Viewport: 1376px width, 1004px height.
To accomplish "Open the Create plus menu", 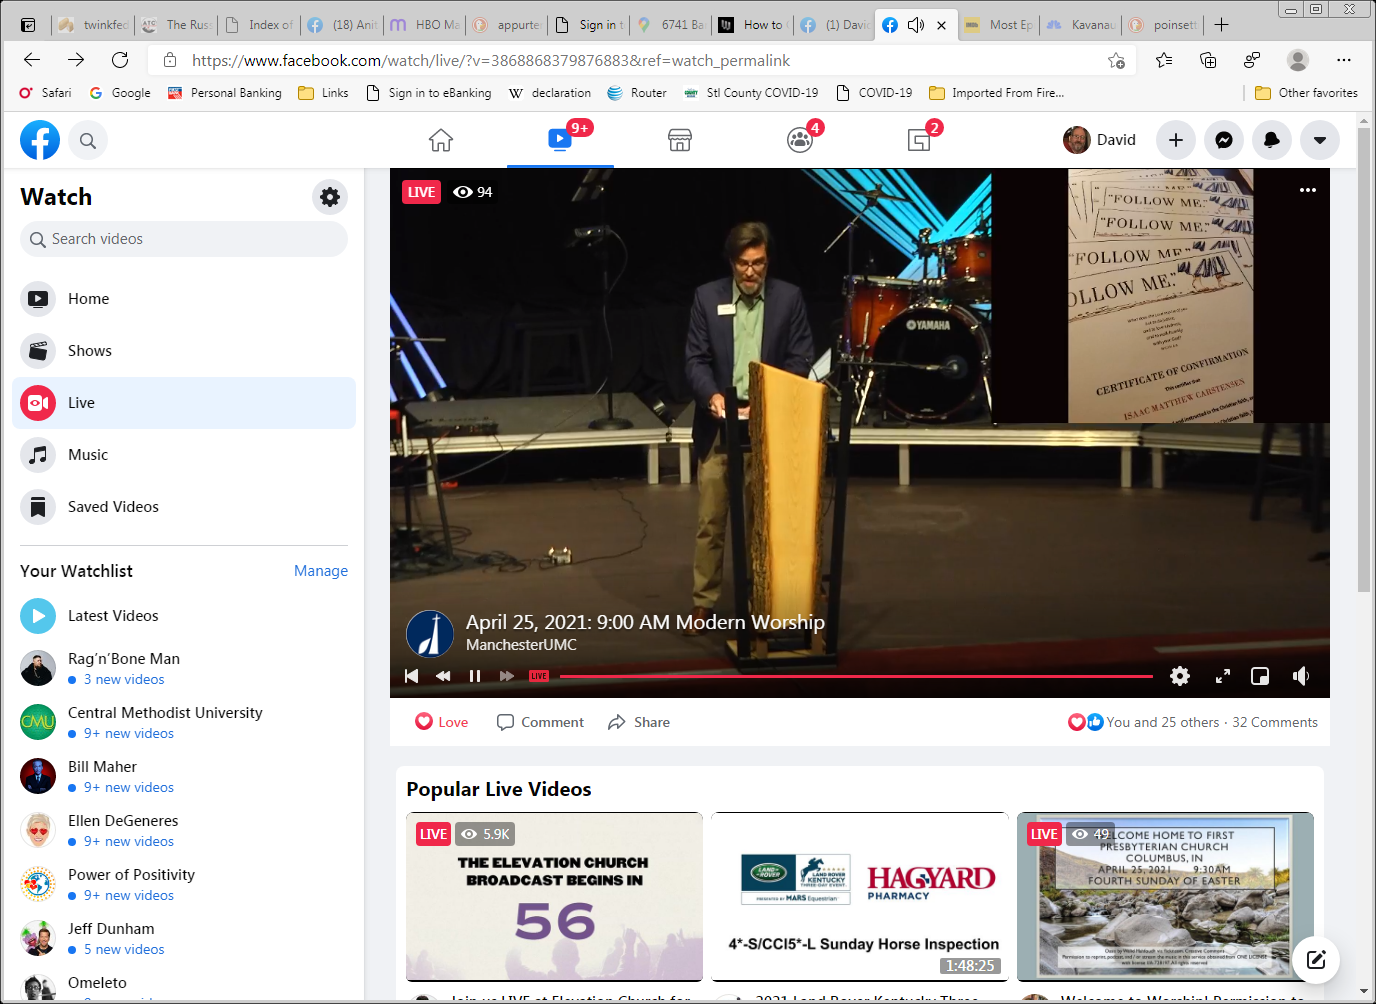I will 1175,140.
